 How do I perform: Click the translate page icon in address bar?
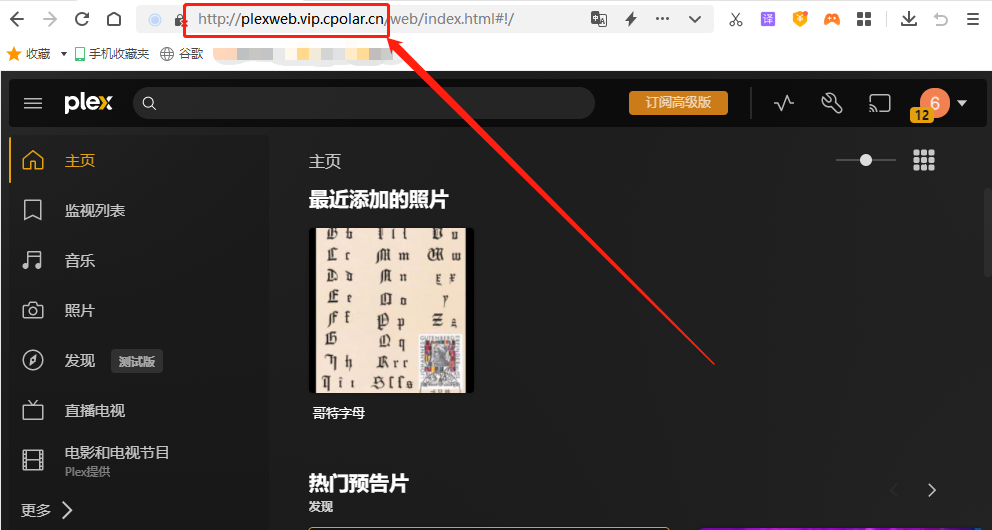(x=598, y=19)
